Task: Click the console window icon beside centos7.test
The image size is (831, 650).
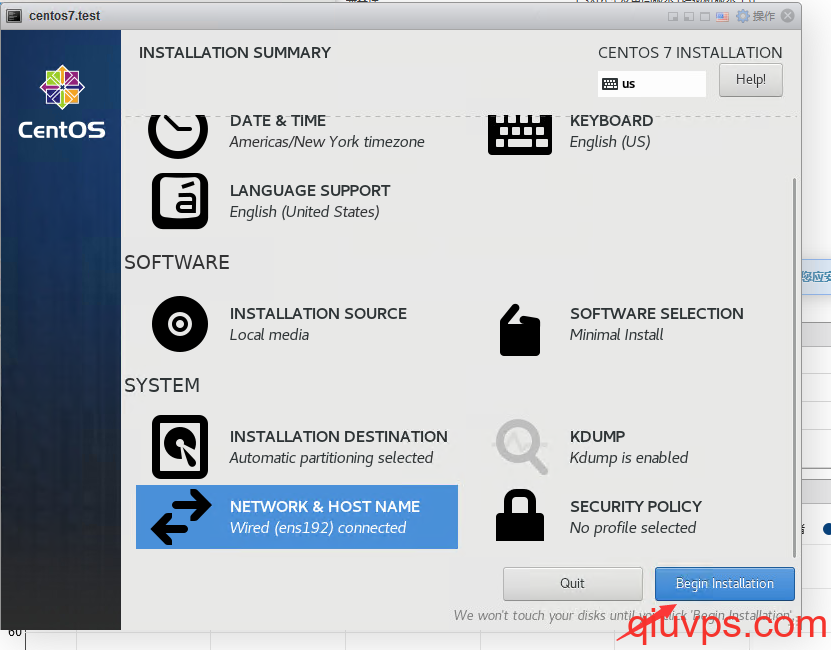Action: point(14,16)
